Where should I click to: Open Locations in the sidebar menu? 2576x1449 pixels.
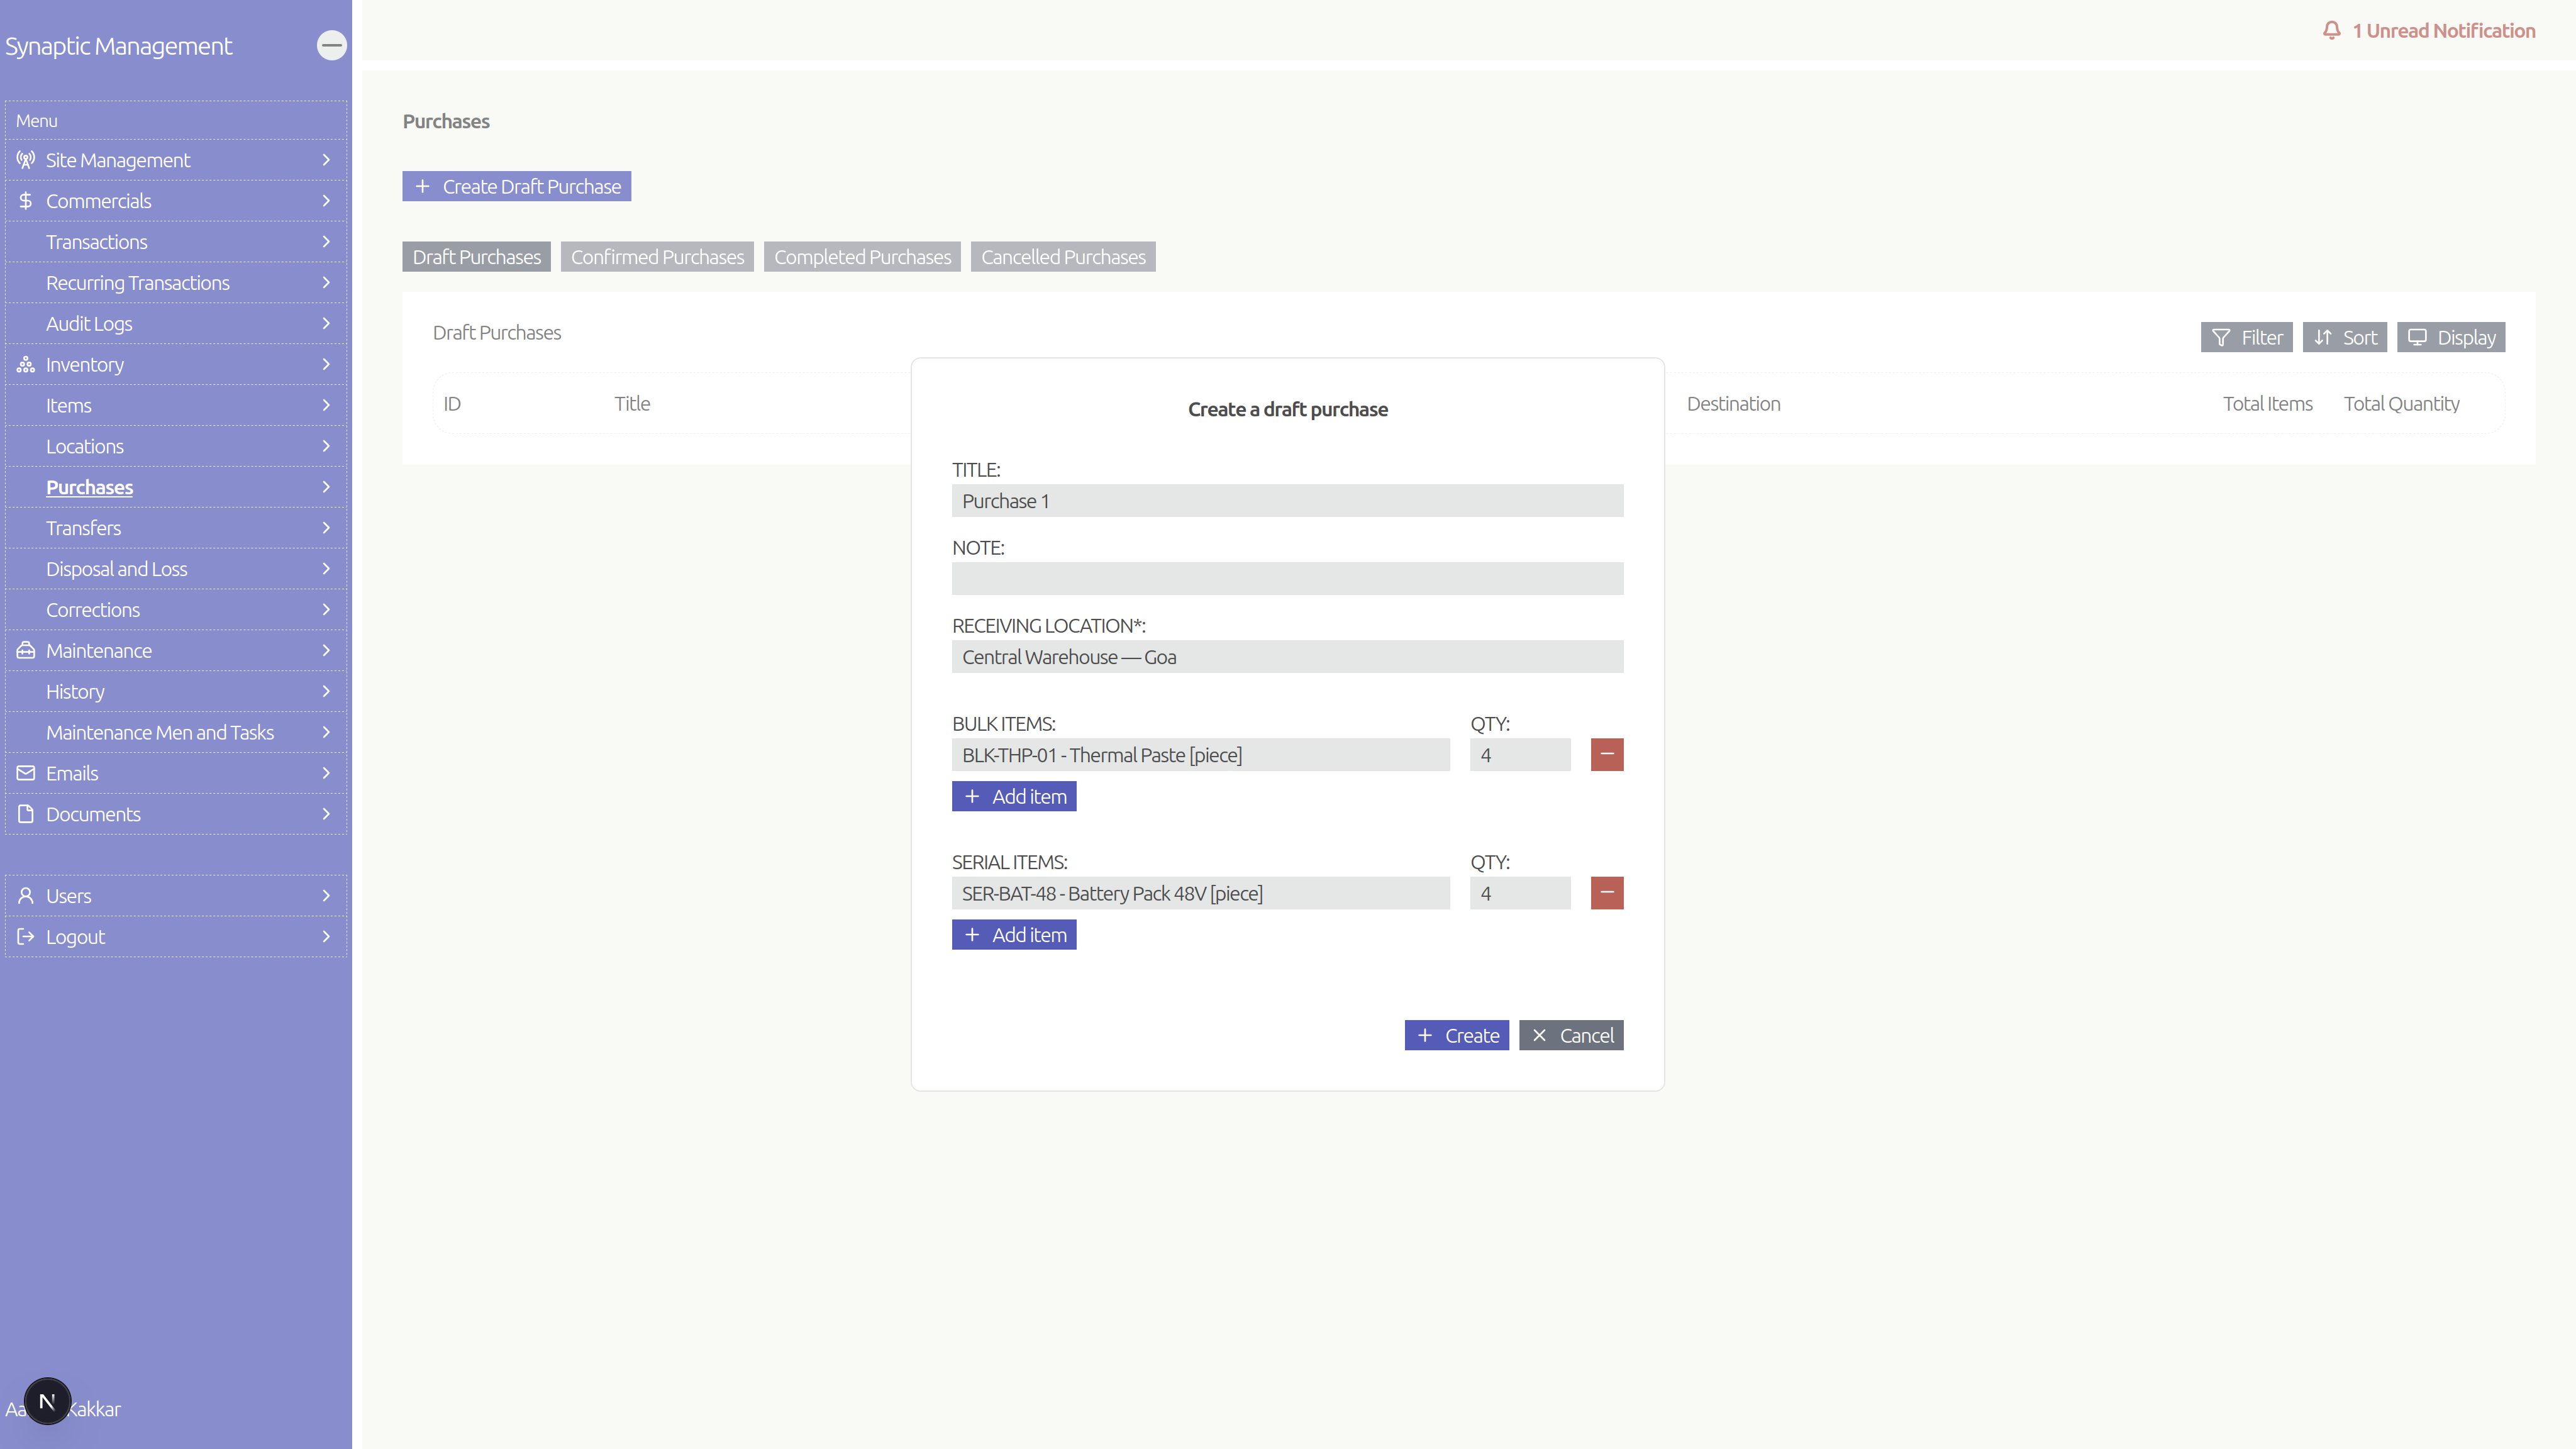[x=176, y=447]
